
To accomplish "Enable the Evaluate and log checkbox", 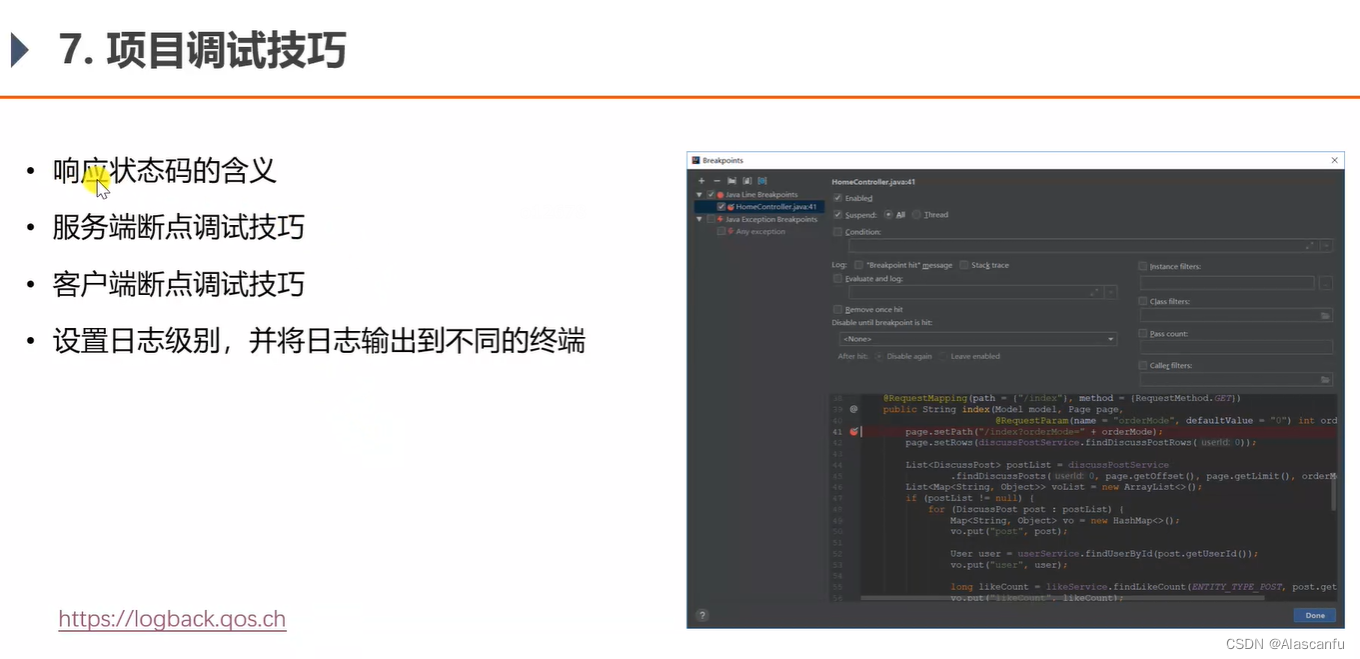I will coord(837,279).
